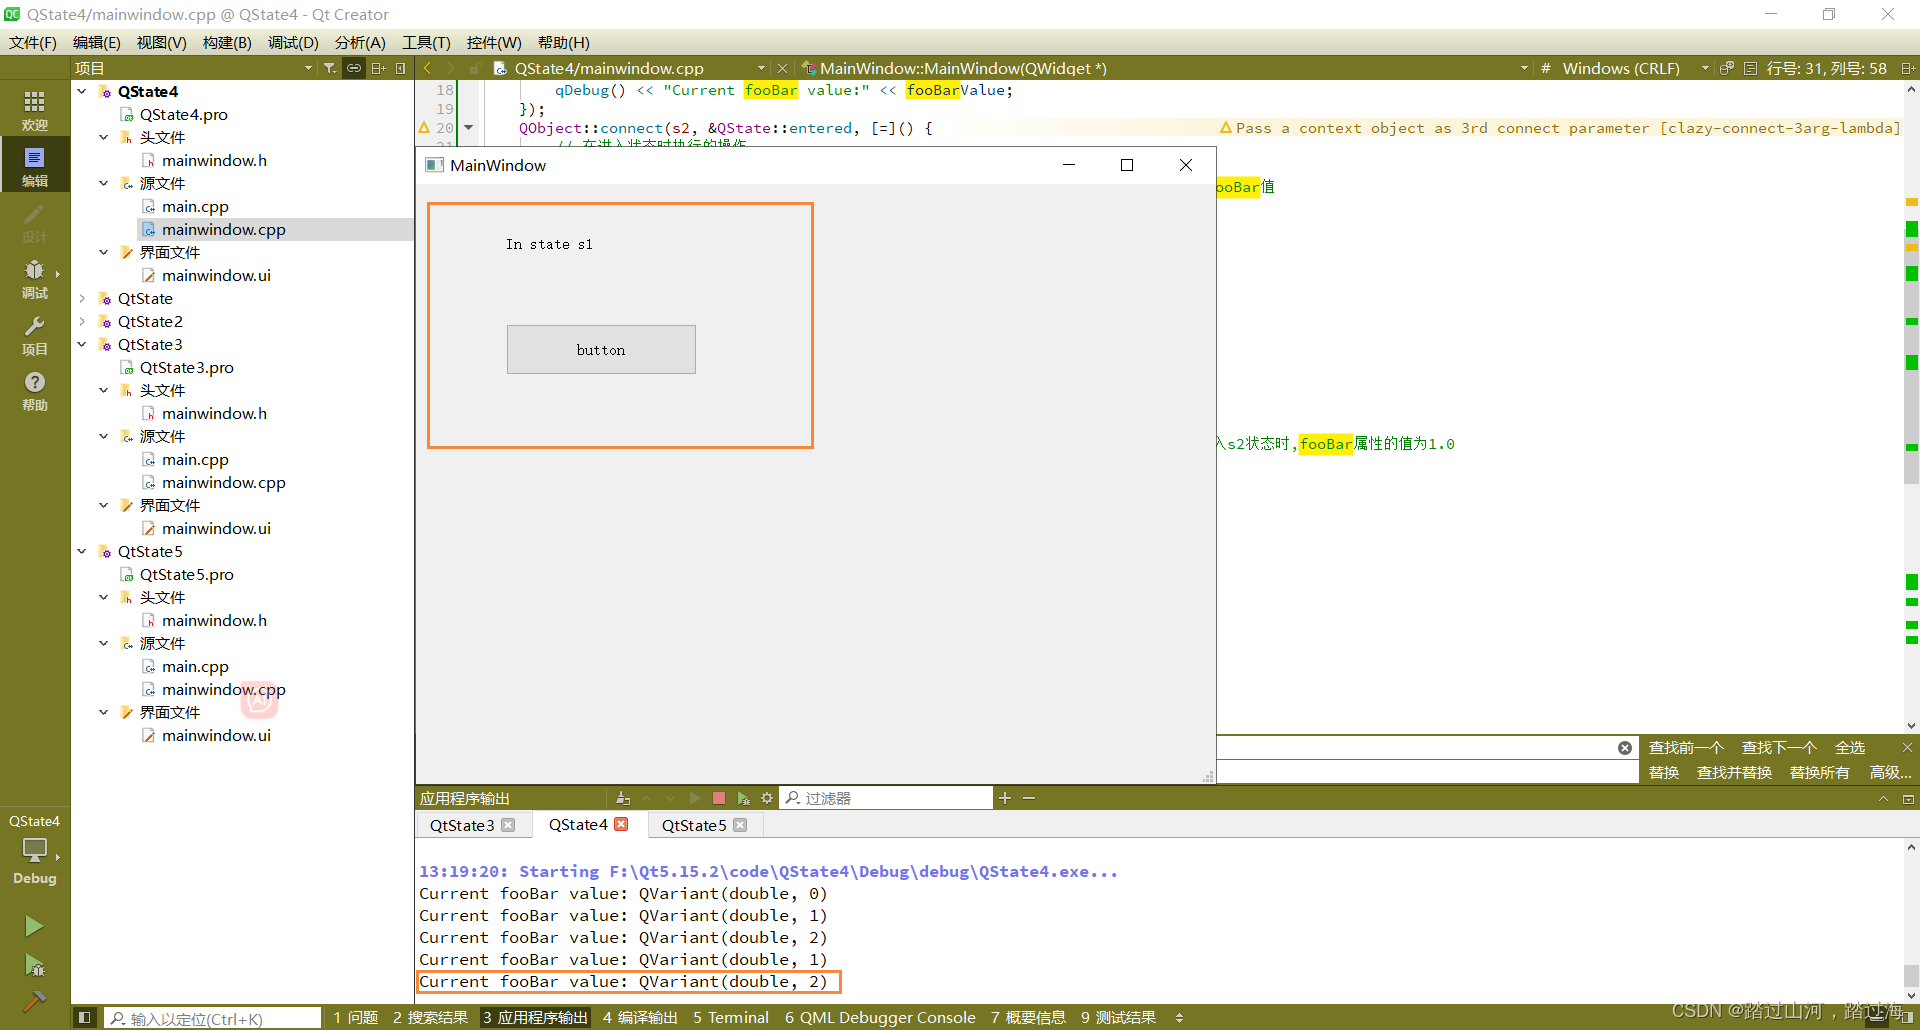
Task: Open the 调试 (Debug) mode in sidebar
Action: [35, 278]
